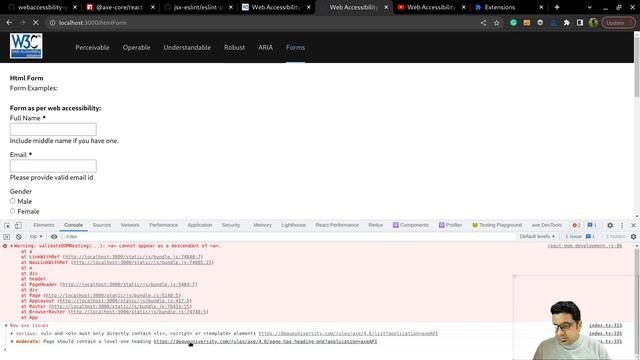Switch to the Redux DevTools tab
The width and height of the screenshot is (640, 360).
(376, 225)
